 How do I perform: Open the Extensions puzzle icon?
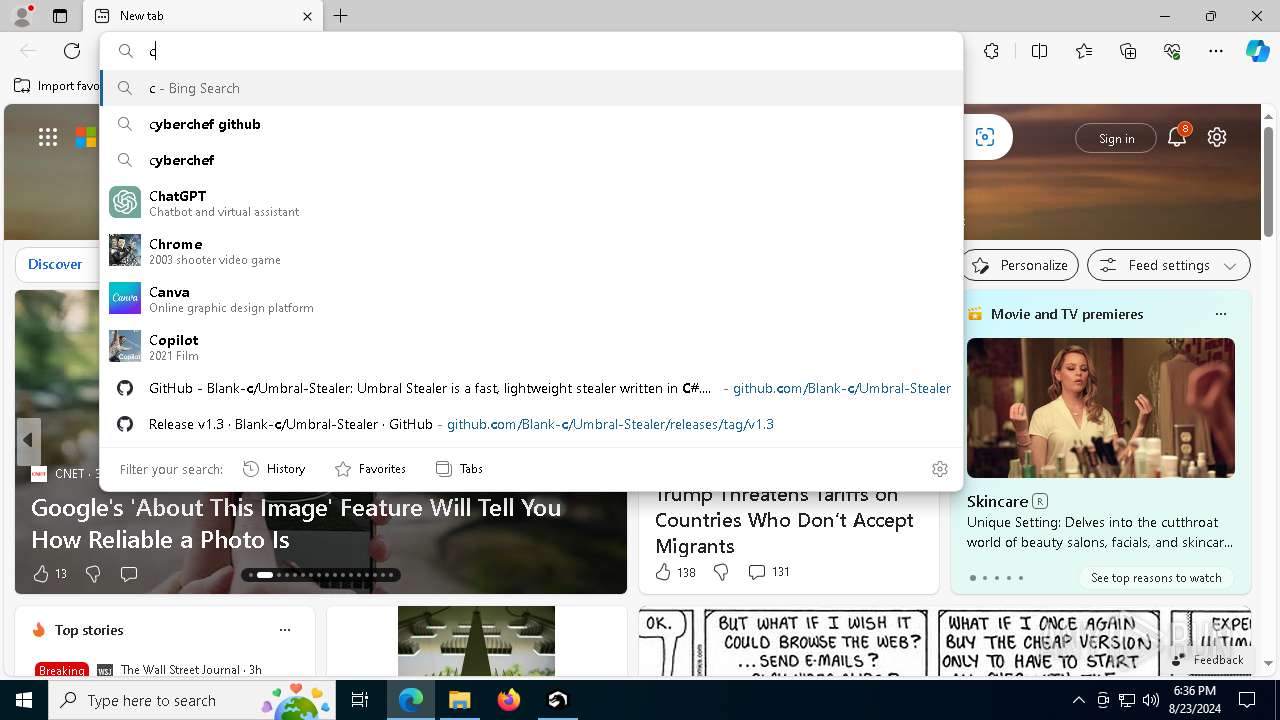(x=991, y=51)
